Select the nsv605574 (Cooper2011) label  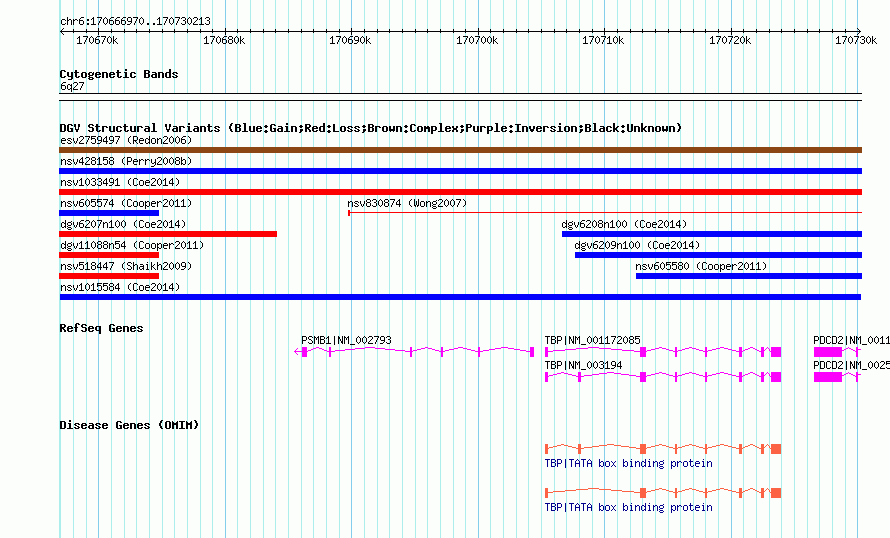(126, 203)
